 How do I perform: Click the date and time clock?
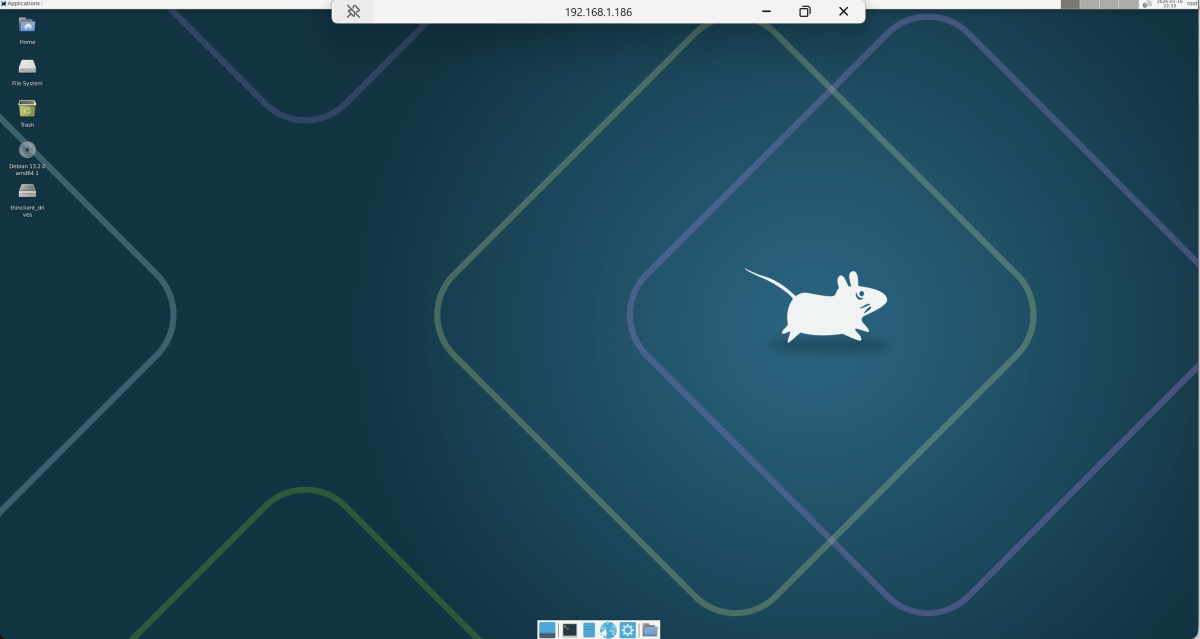click(x=1168, y=4)
